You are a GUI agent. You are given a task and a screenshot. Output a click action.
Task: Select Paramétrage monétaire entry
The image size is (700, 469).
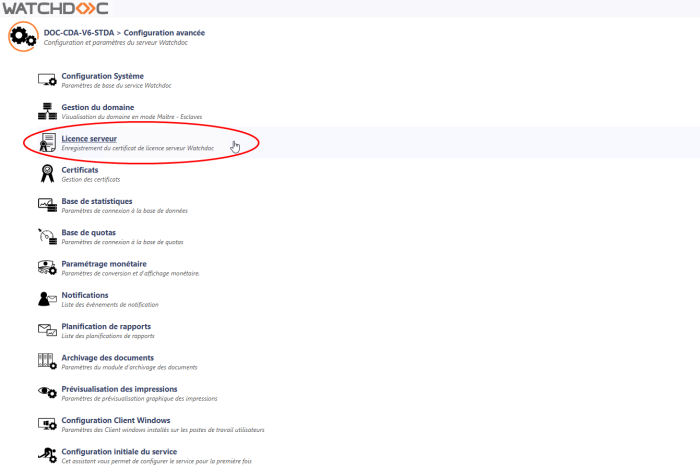[x=103, y=264]
